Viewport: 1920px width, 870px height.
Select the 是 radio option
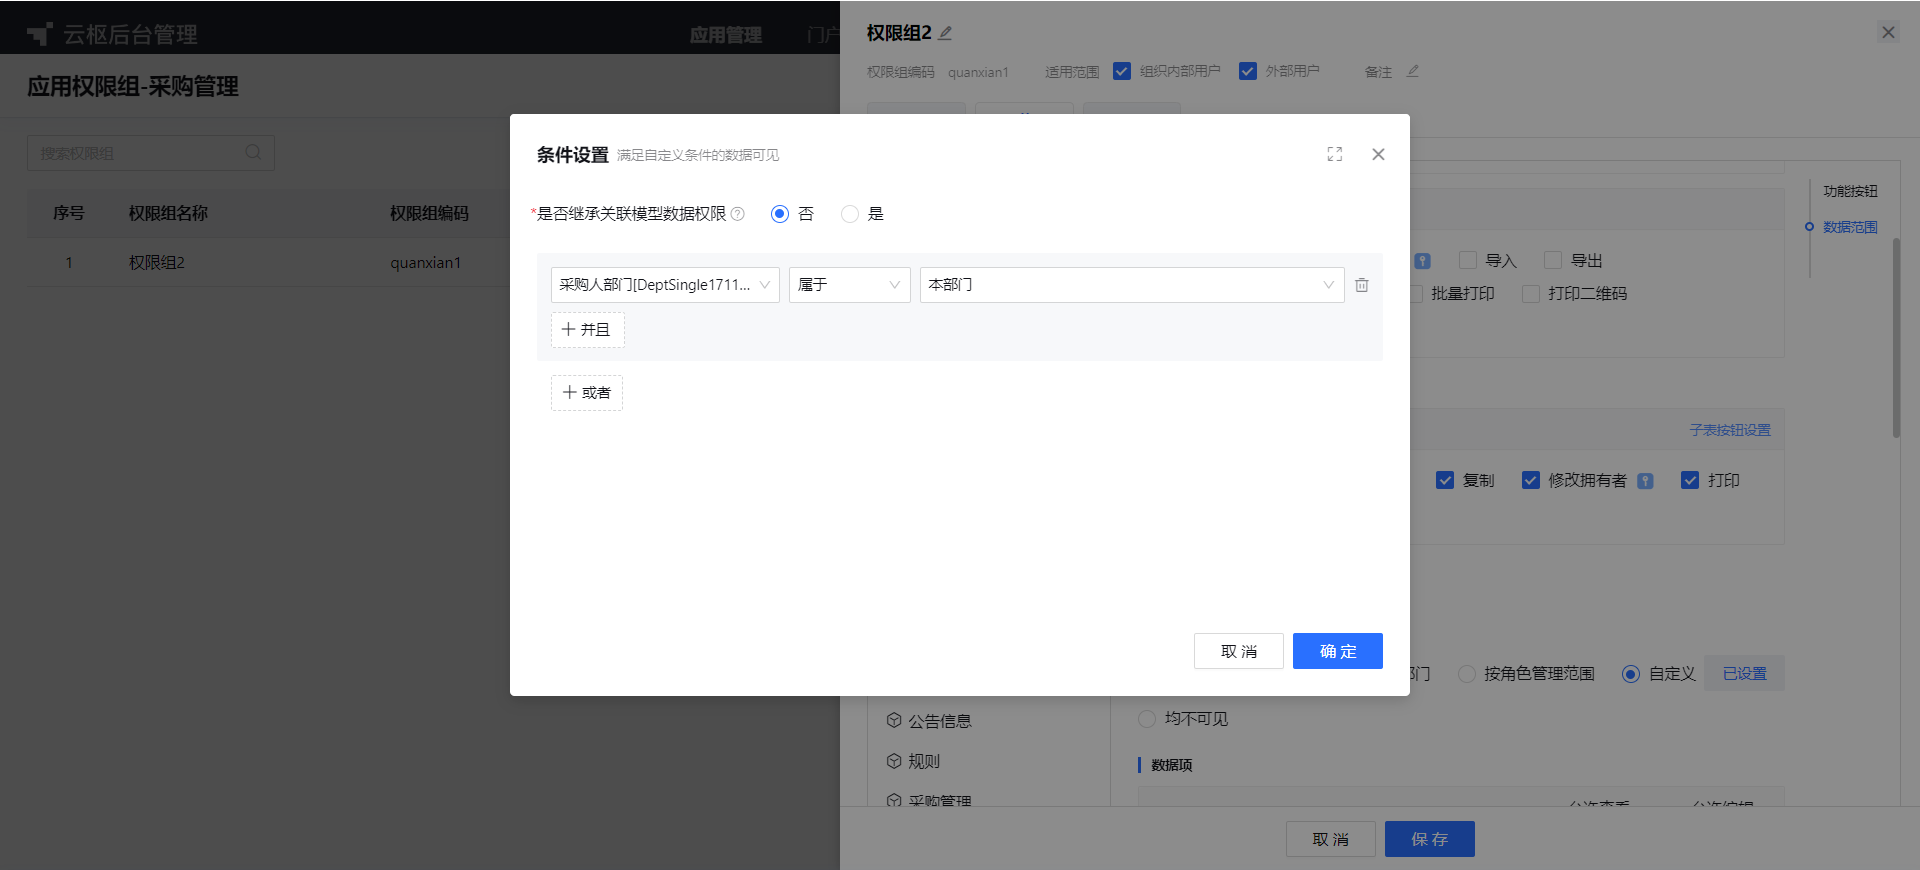point(850,214)
